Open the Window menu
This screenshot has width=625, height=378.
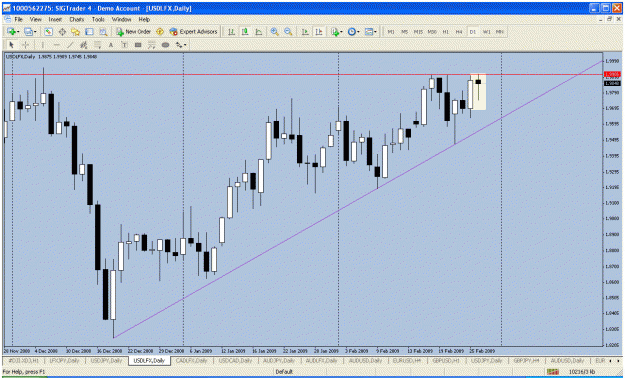click(121, 19)
